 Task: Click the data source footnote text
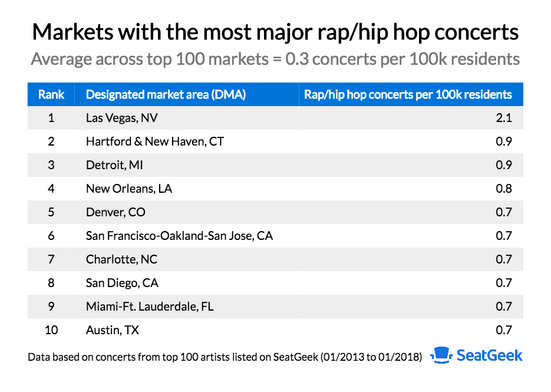point(225,357)
